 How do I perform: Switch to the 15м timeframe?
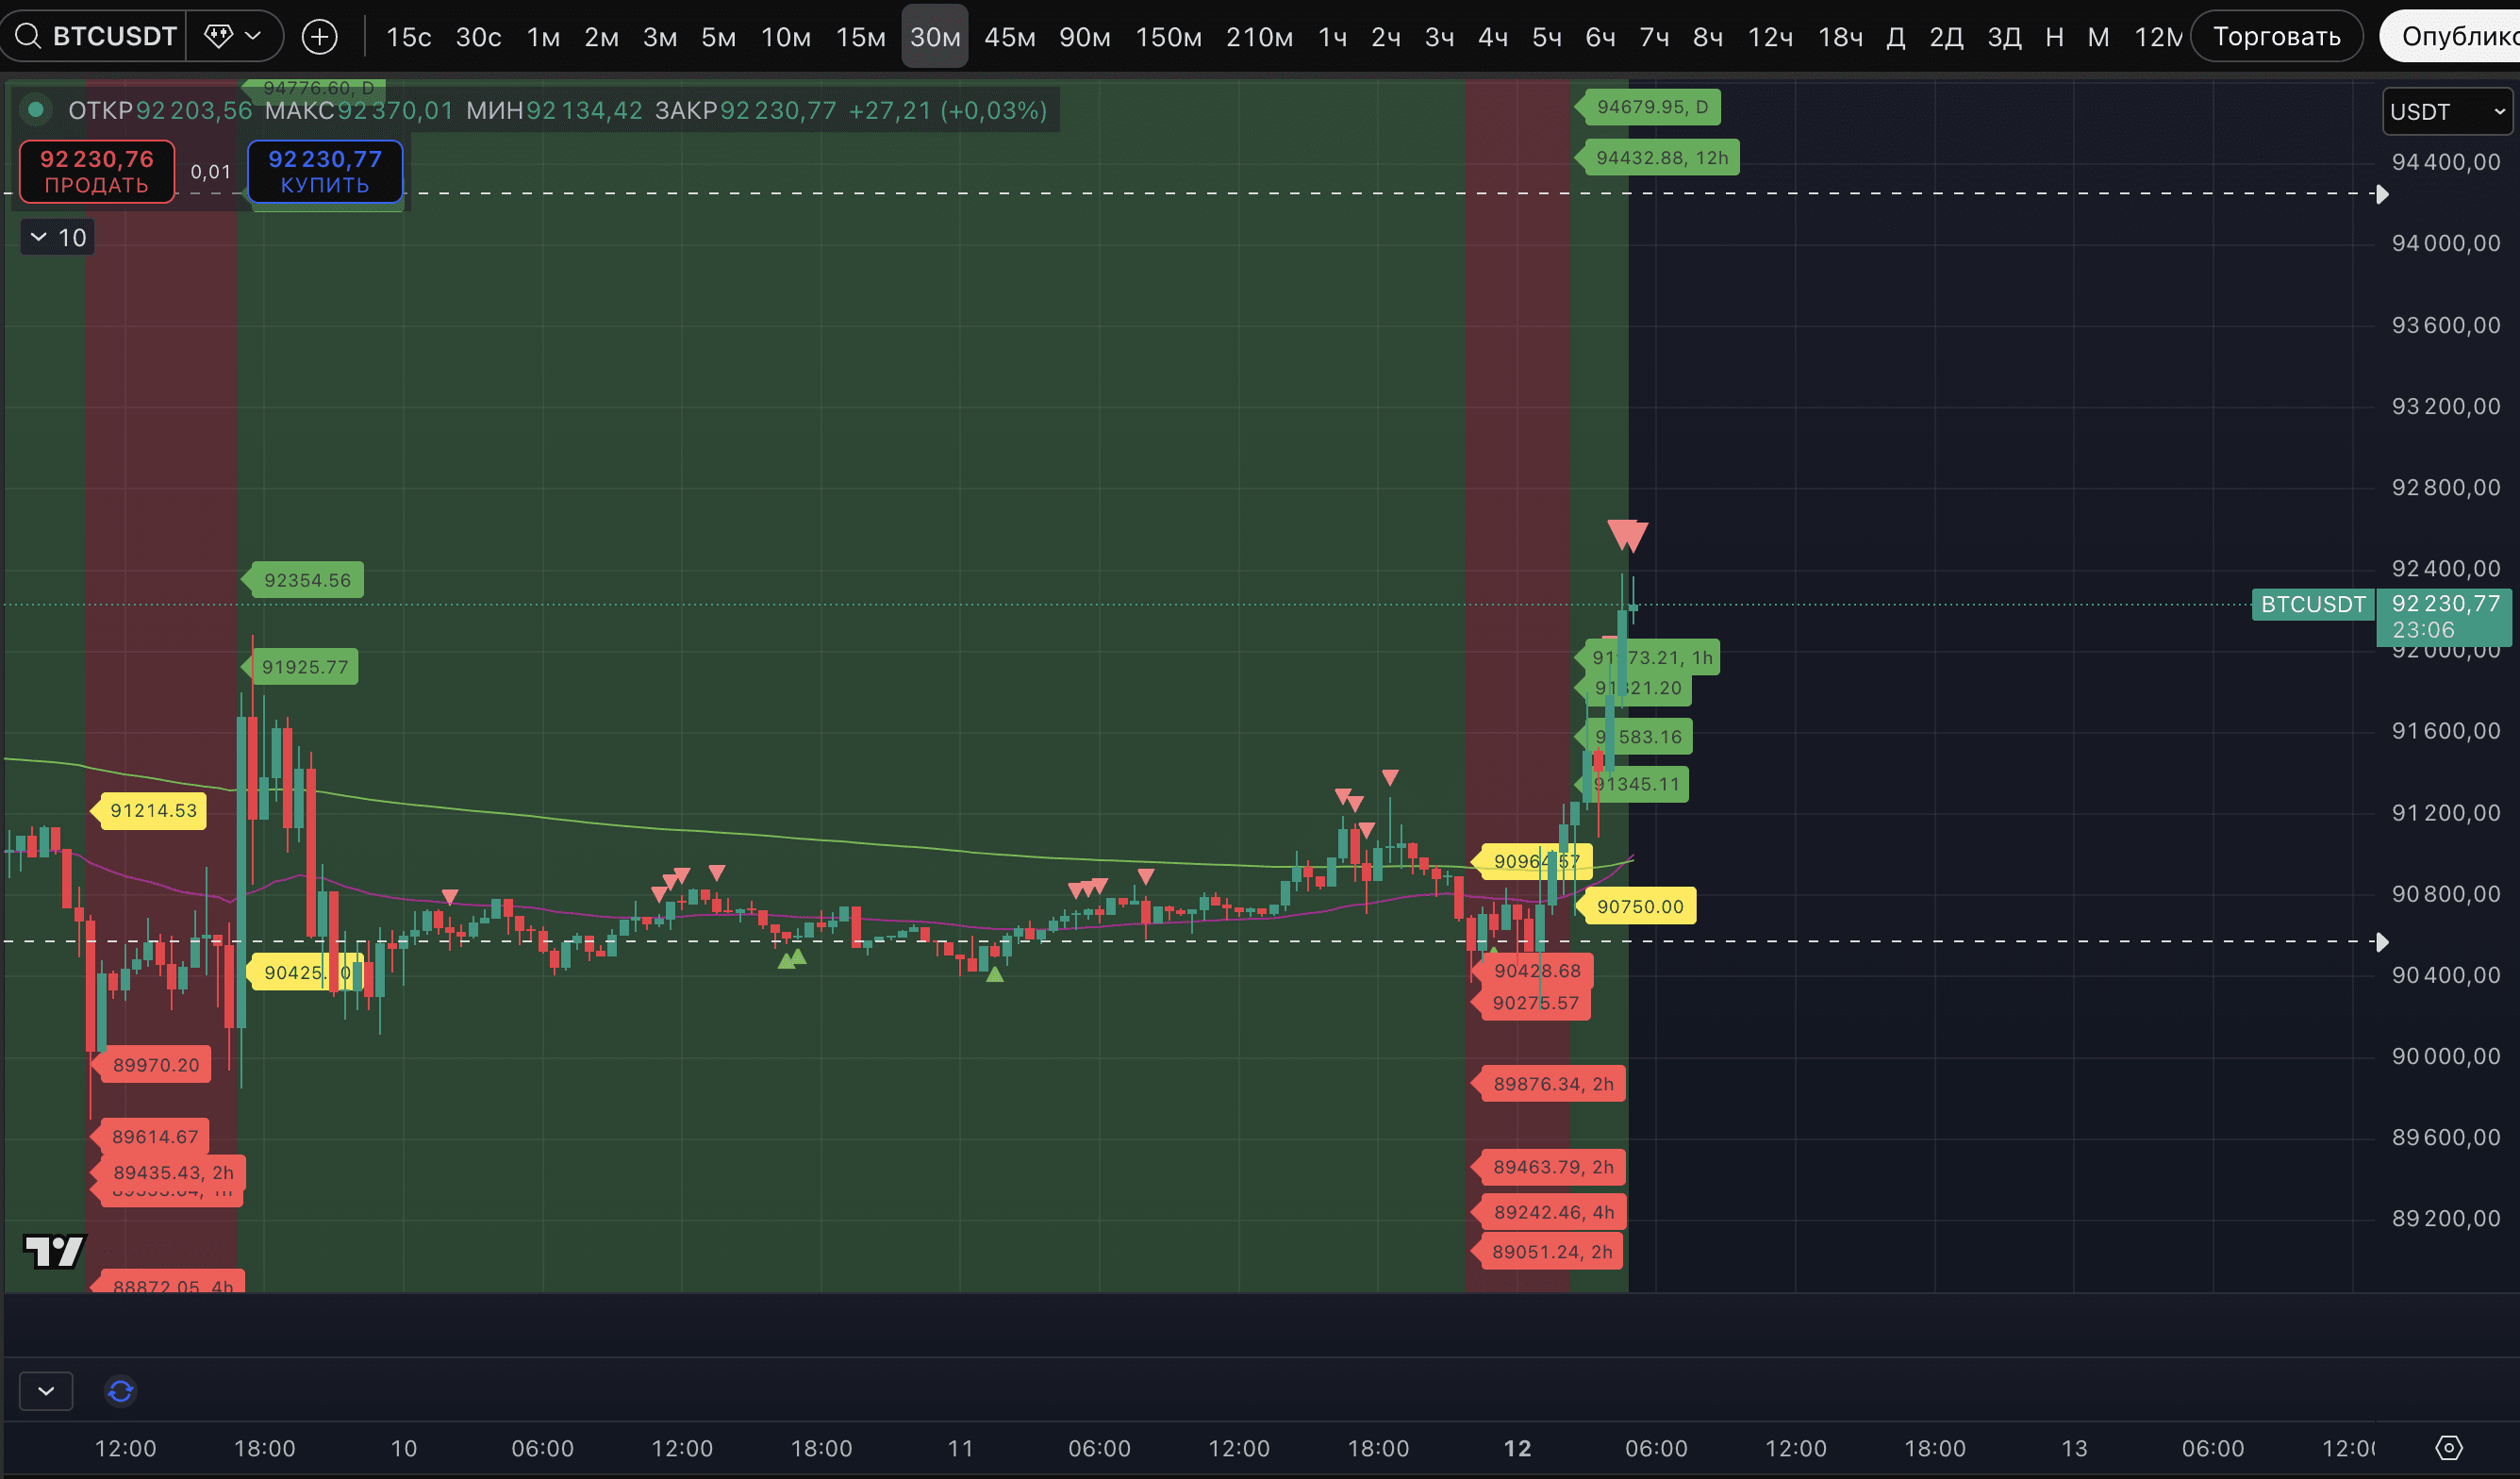tap(860, 37)
